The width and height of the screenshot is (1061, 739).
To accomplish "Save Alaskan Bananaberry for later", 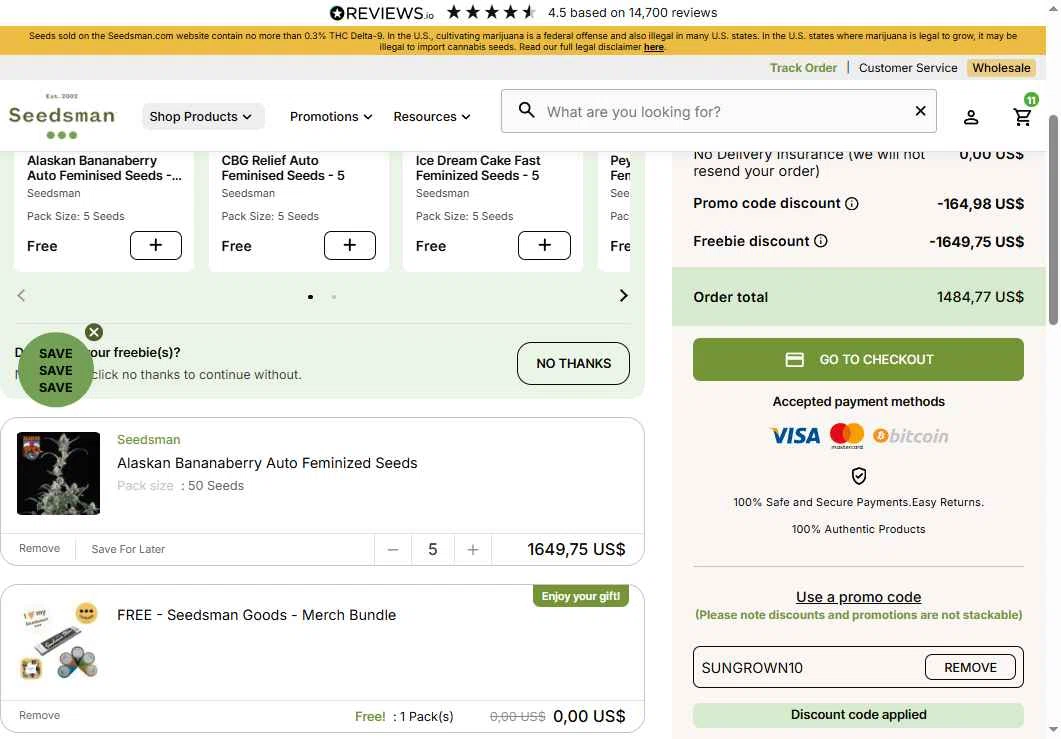I will [x=128, y=549].
